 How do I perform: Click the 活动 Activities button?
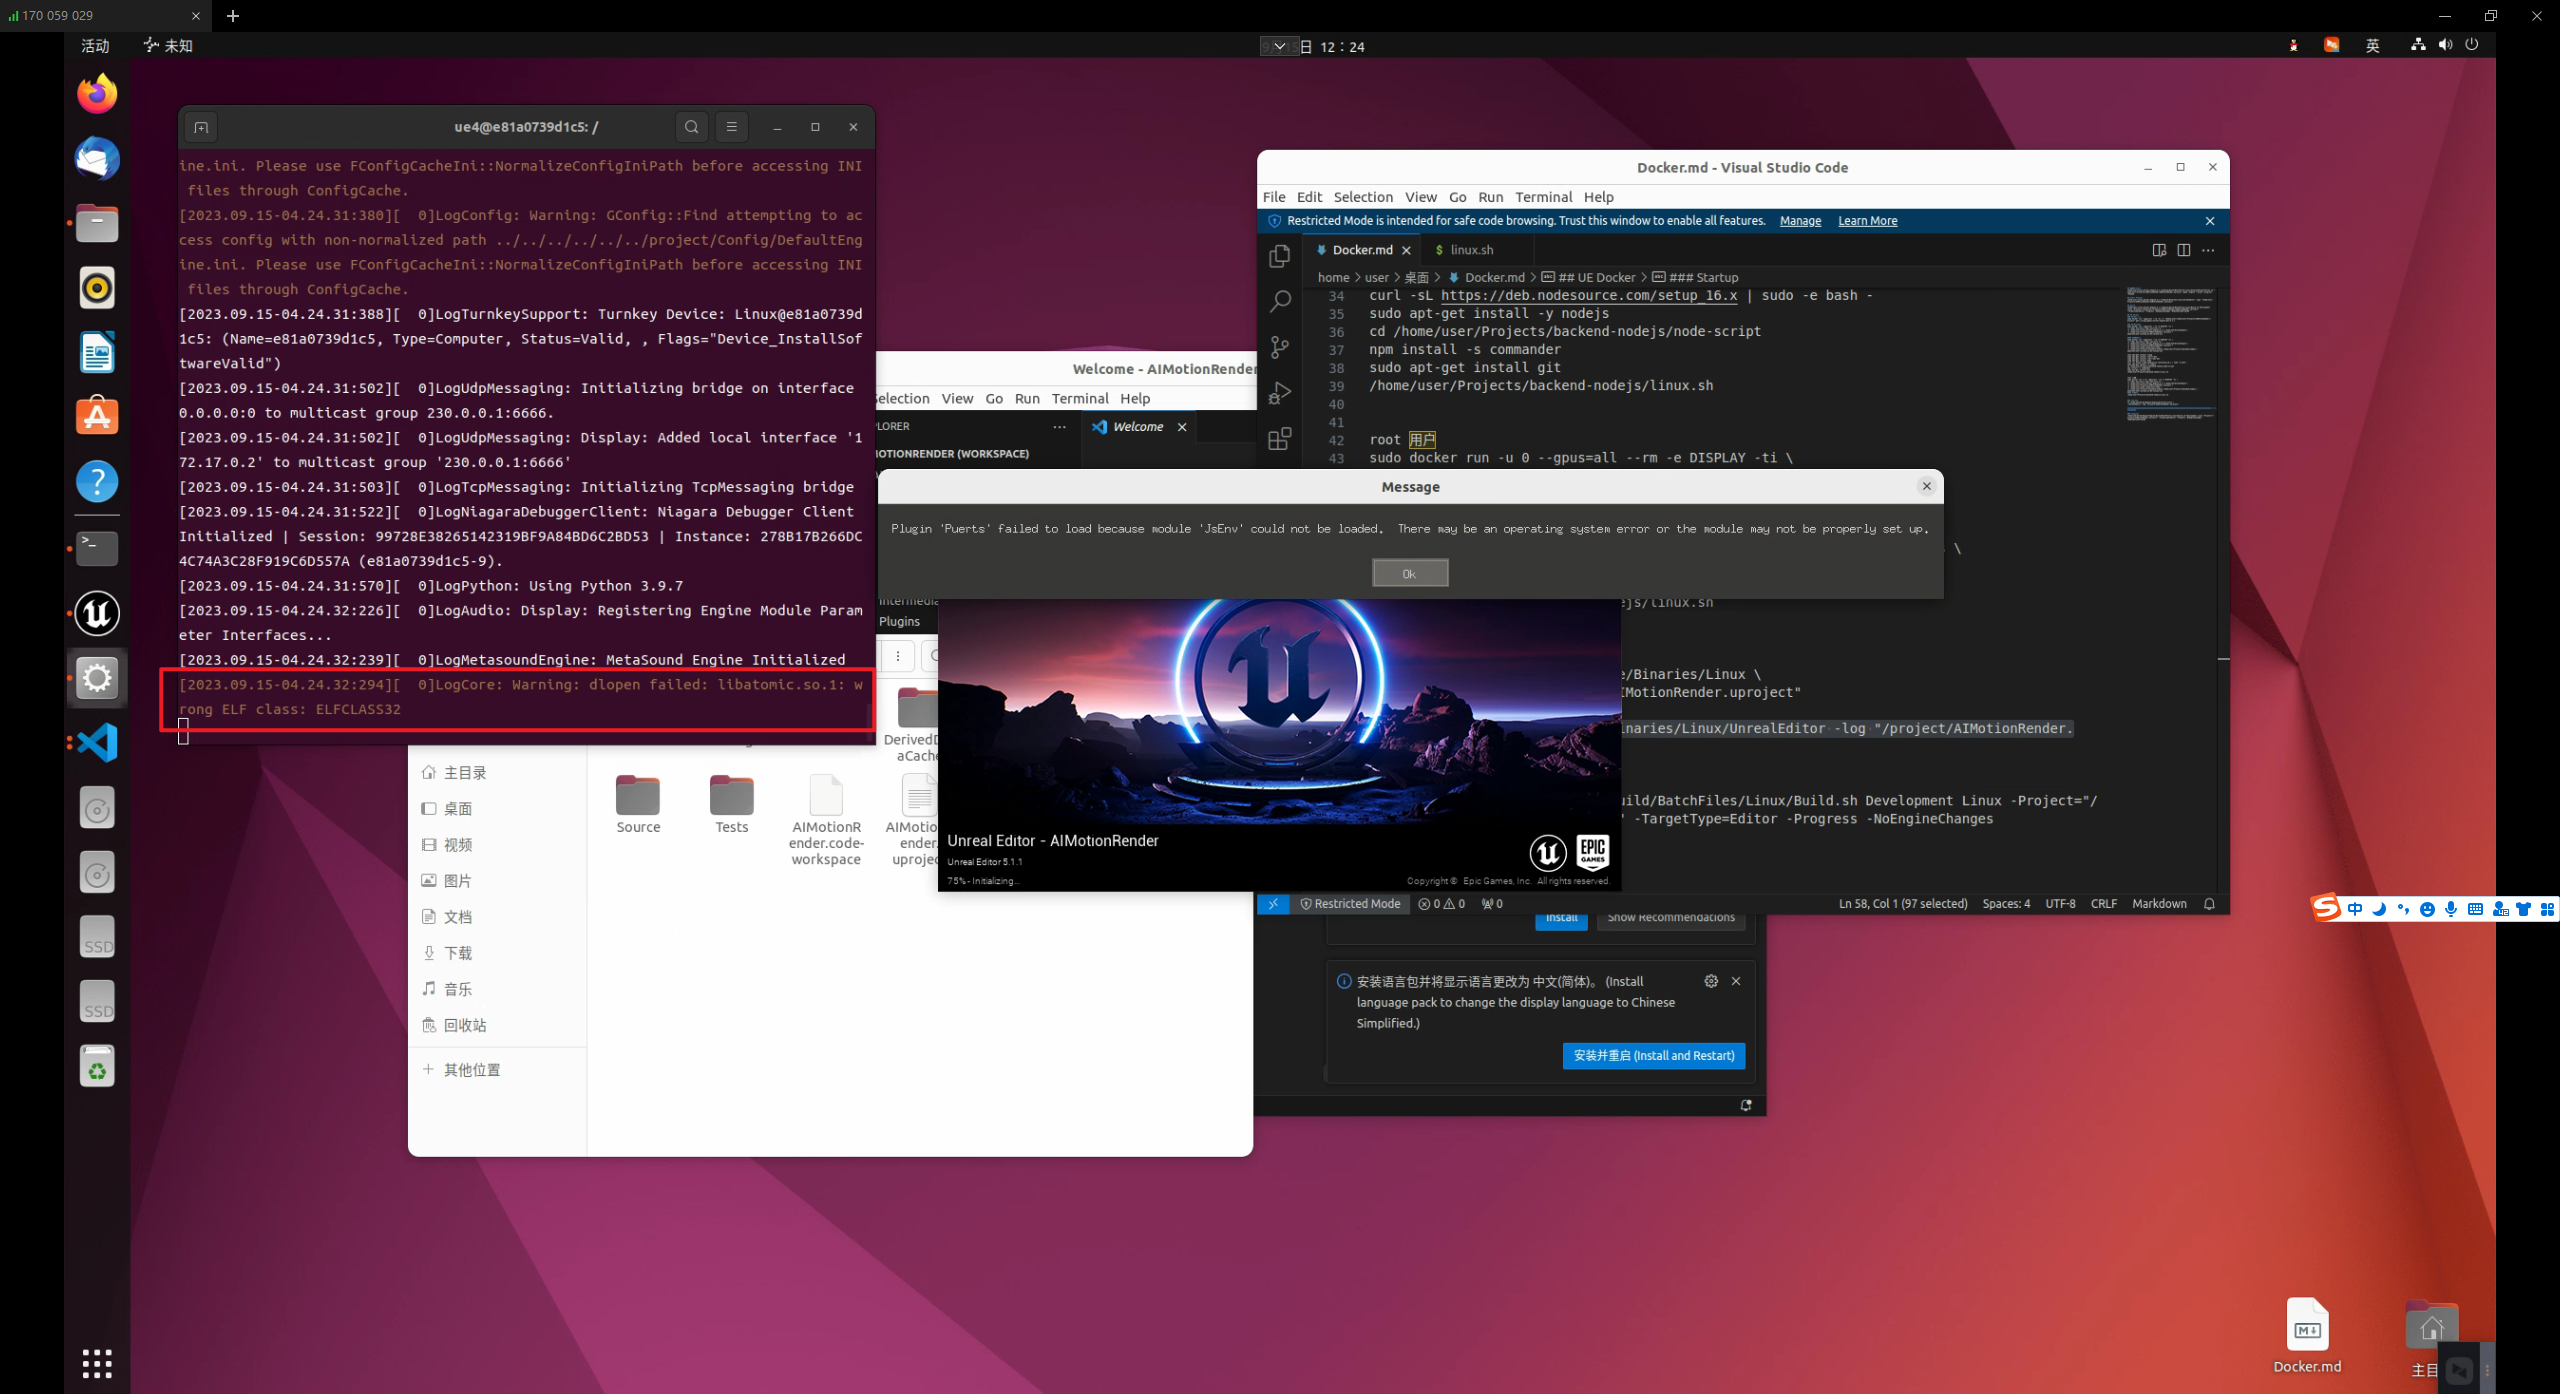point(95,46)
